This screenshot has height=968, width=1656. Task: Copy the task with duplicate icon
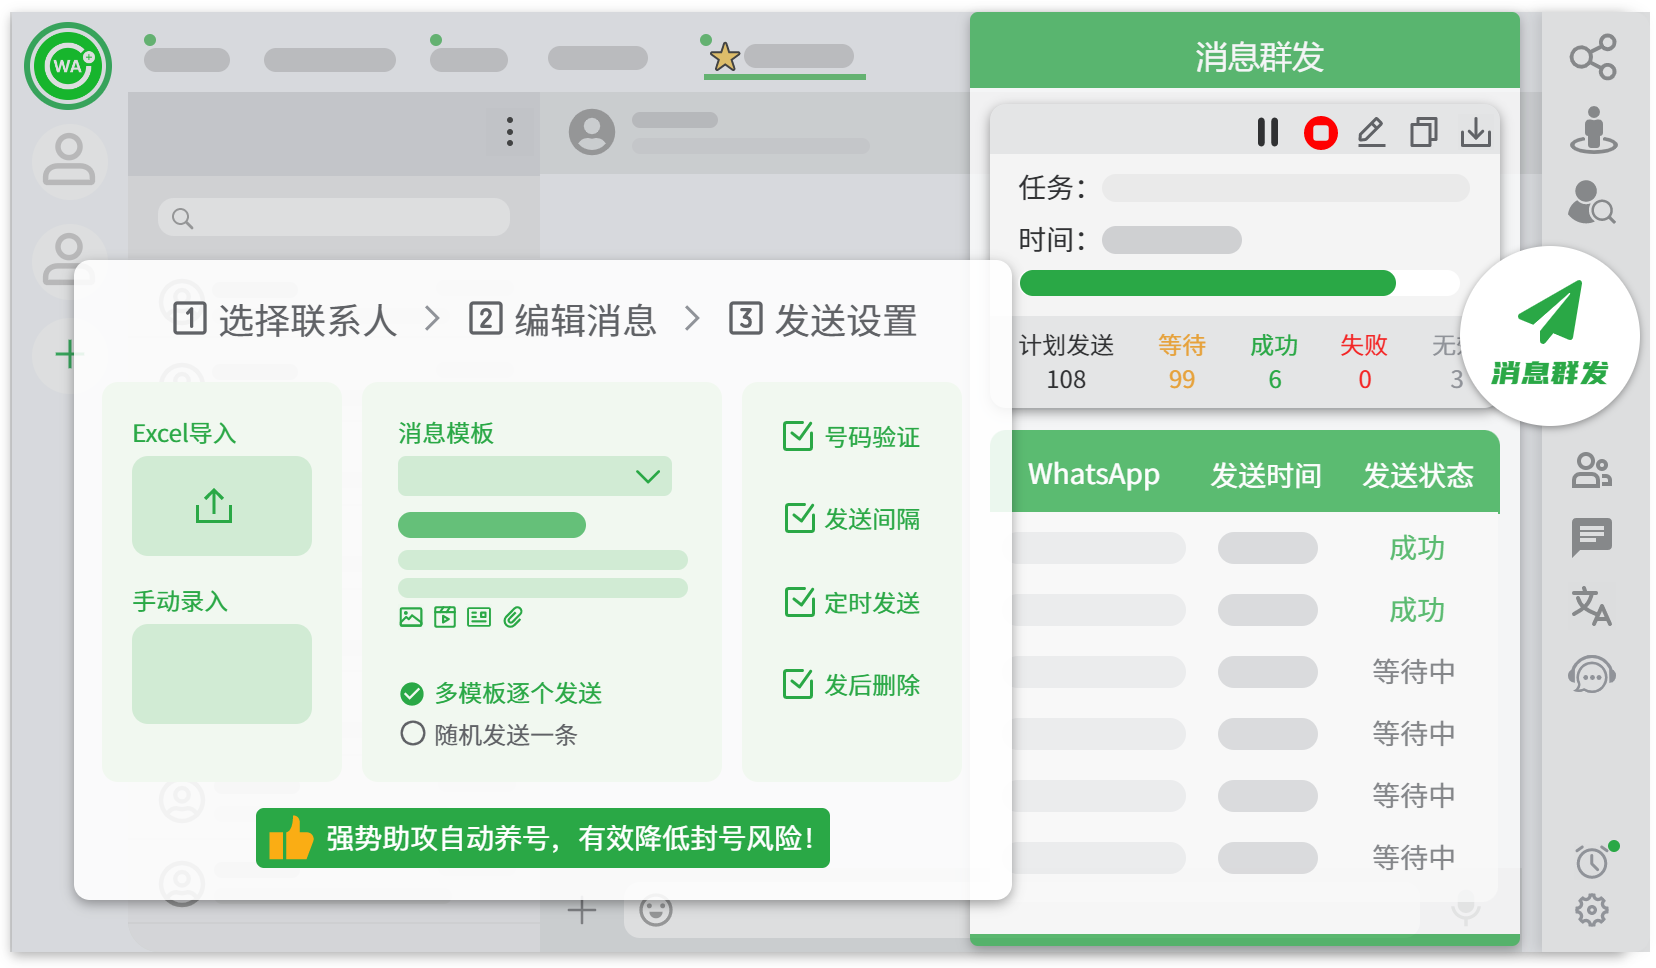pyautogui.click(x=1423, y=132)
